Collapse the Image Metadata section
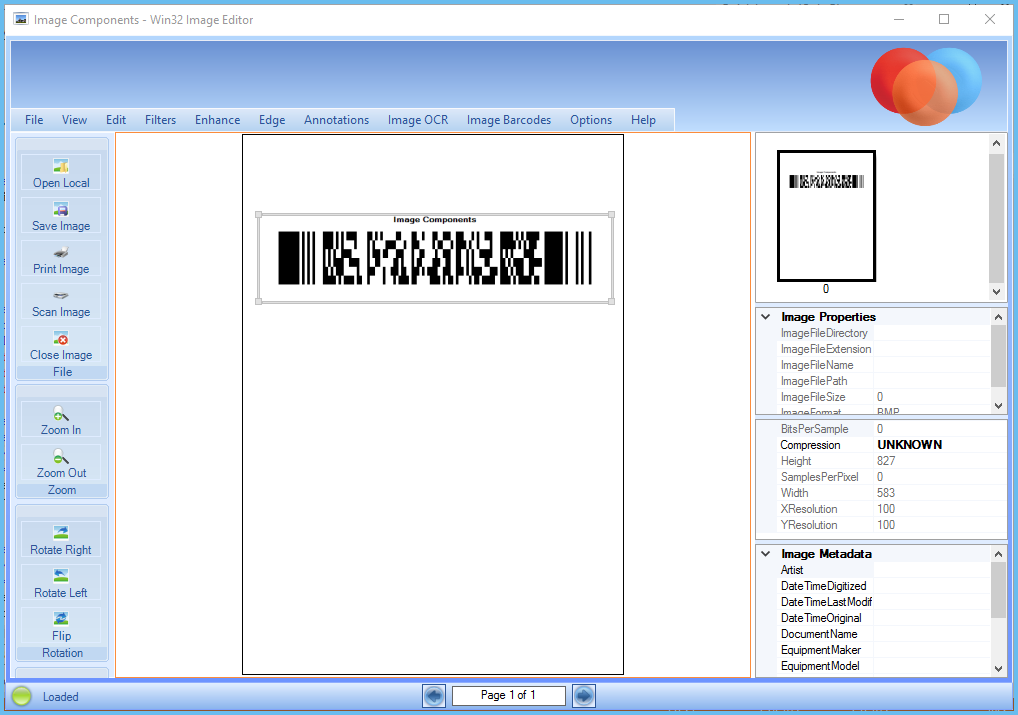The height and width of the screenshot is (715, 1018). 766,554
